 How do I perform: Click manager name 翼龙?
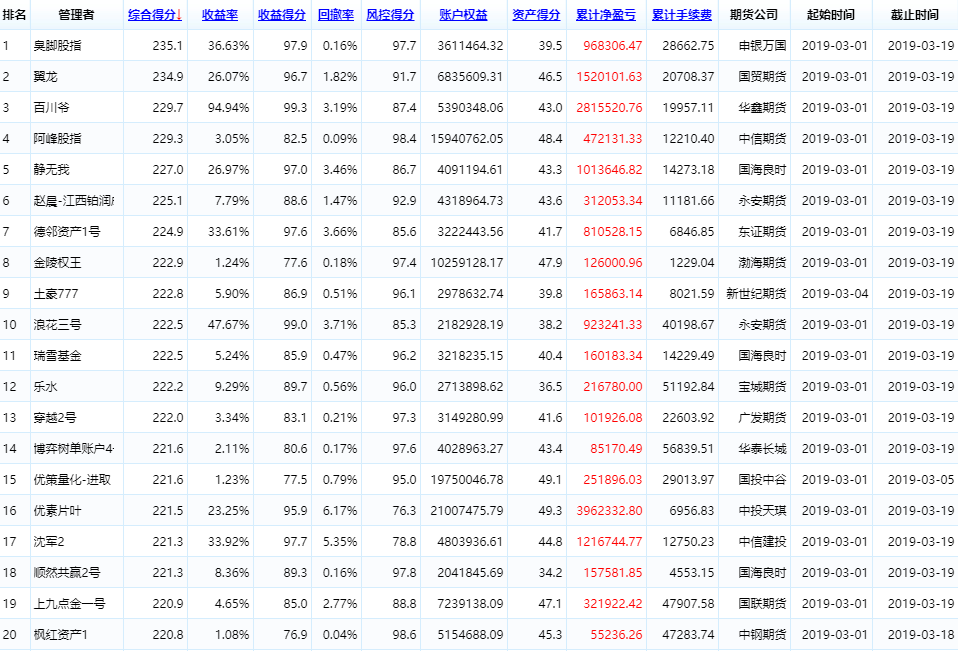coord(45,77)
